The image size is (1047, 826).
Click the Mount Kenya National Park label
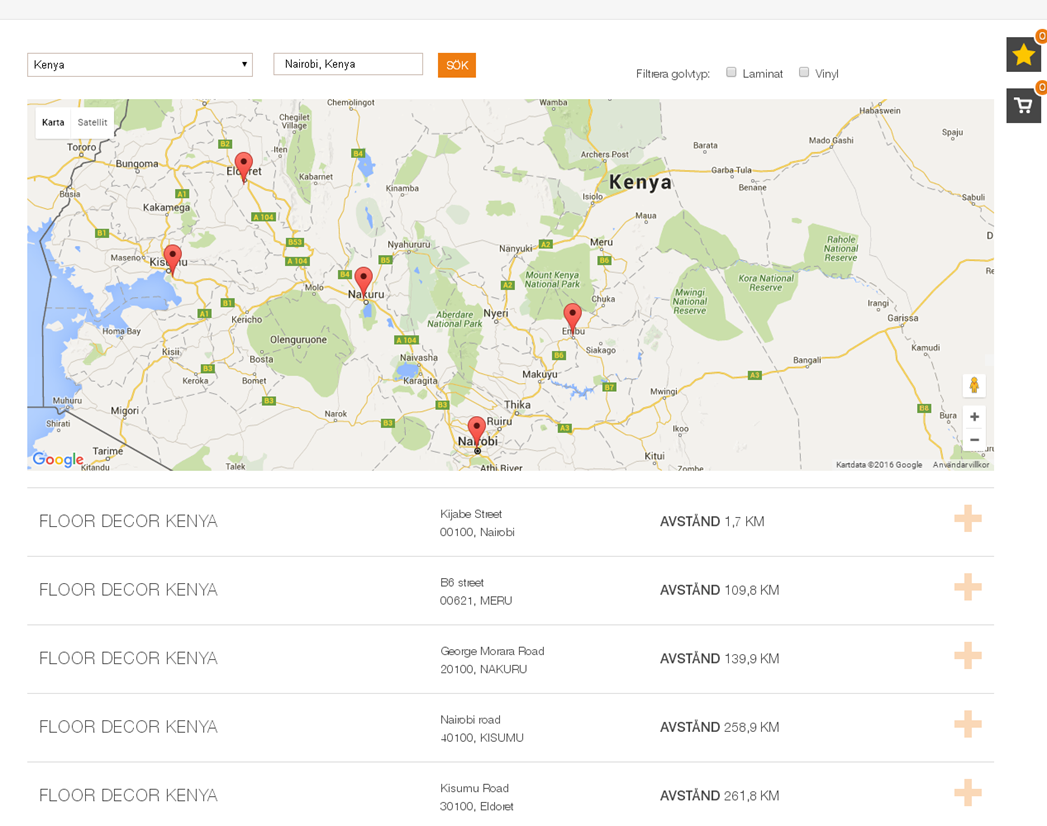pos(552,279)
